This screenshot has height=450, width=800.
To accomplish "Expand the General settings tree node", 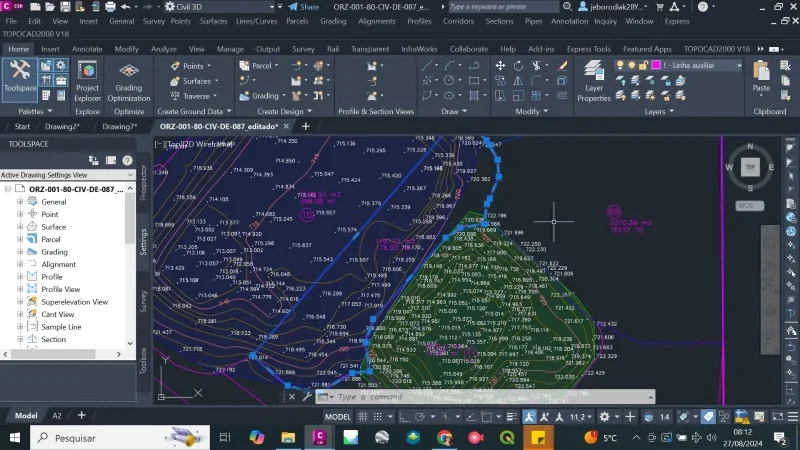I will (20, 202).
